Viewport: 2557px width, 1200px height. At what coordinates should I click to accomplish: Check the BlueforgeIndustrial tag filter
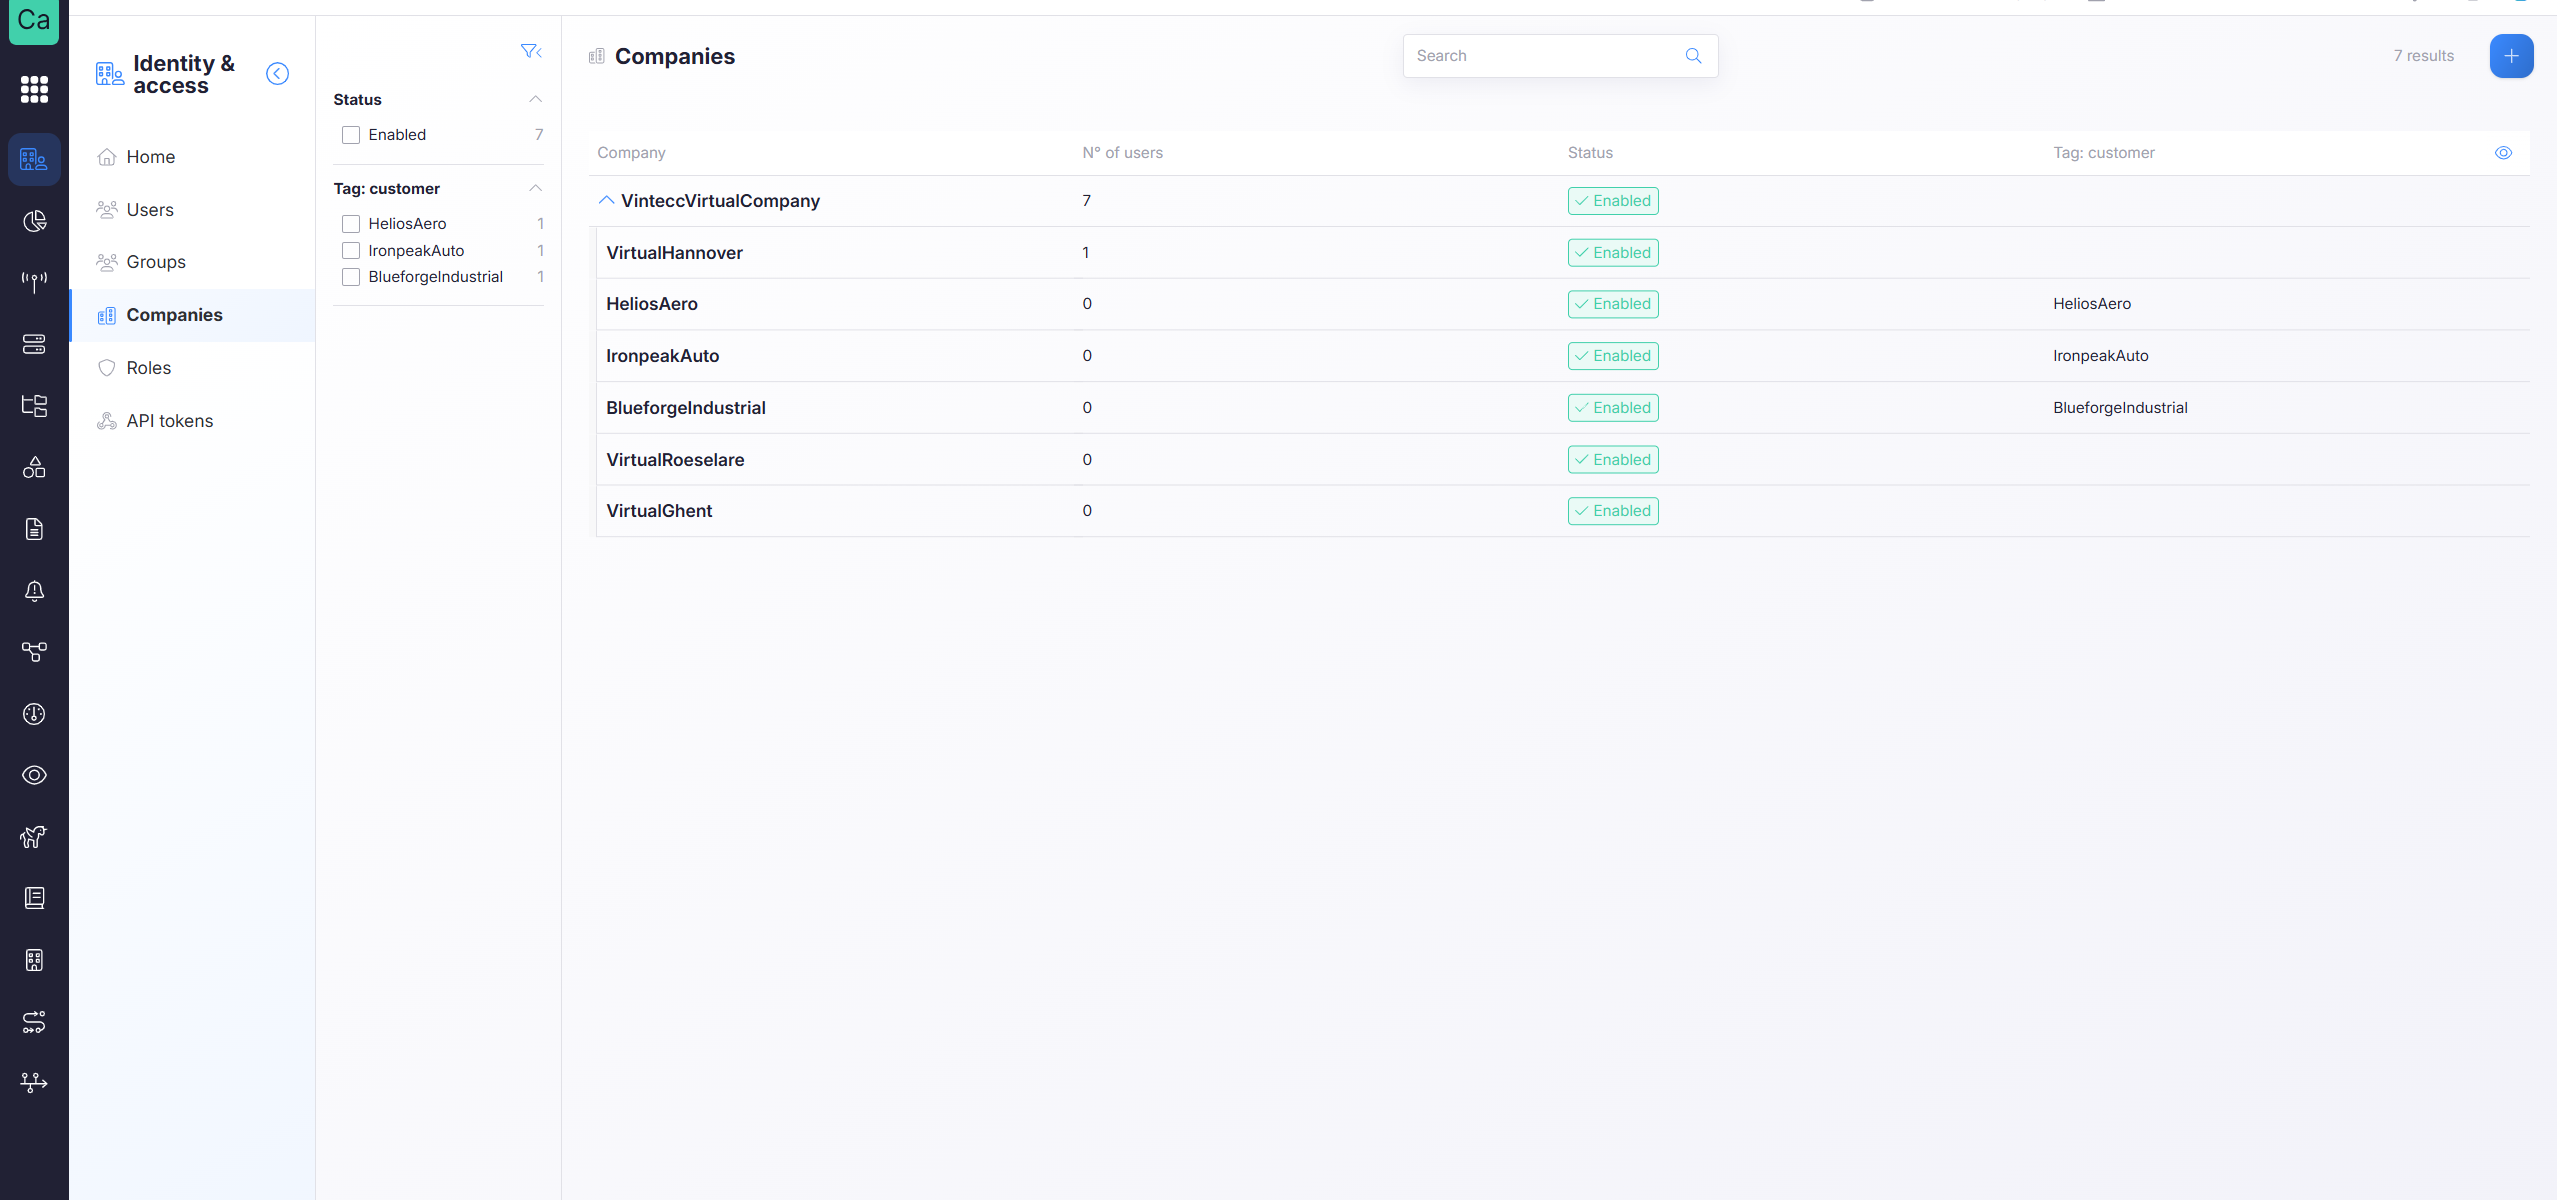pos(351,277)
